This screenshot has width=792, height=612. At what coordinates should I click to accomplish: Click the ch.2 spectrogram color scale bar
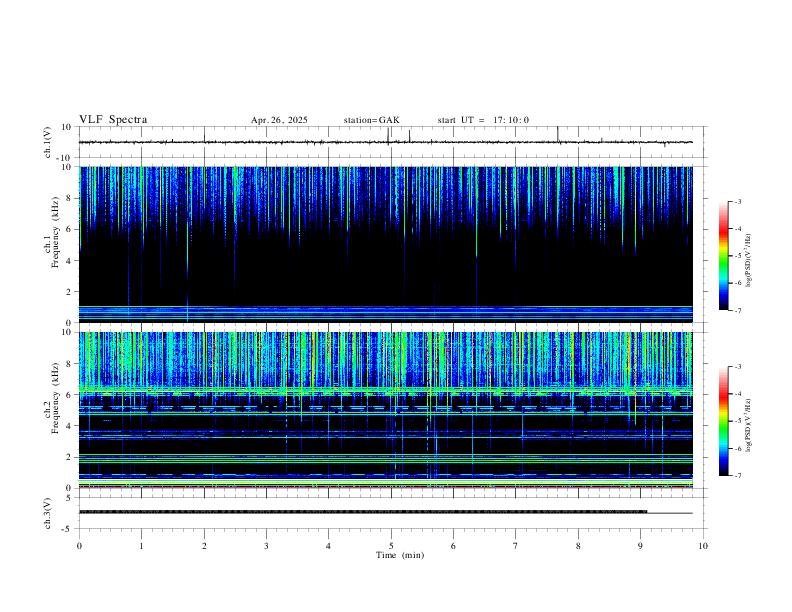tap(723, 421)
